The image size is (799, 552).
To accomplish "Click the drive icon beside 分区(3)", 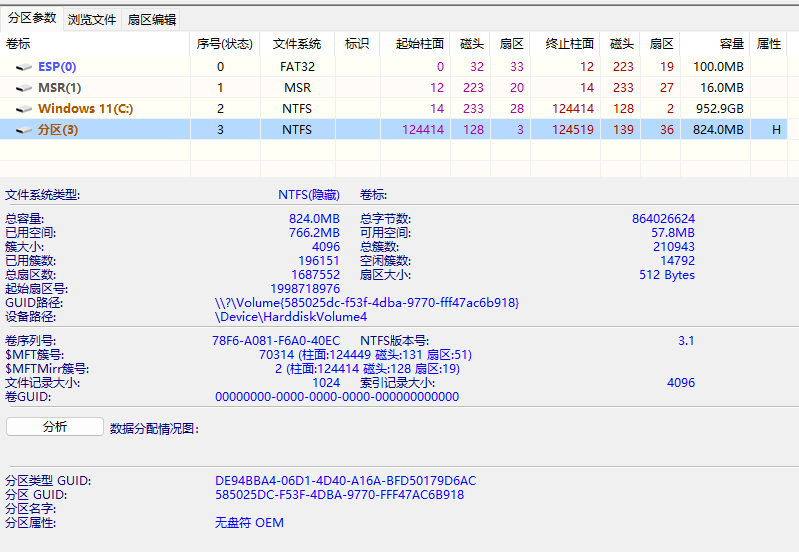I will pyautogui.click(x=24, y=130).
